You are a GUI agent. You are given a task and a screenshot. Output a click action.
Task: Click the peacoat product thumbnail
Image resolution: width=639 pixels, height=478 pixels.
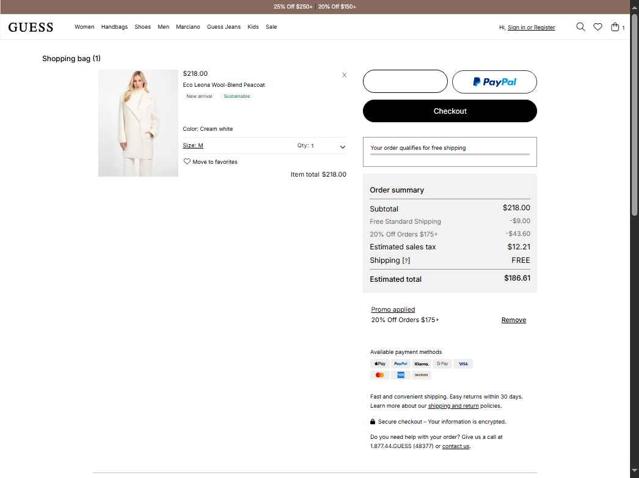click(138, 123)
